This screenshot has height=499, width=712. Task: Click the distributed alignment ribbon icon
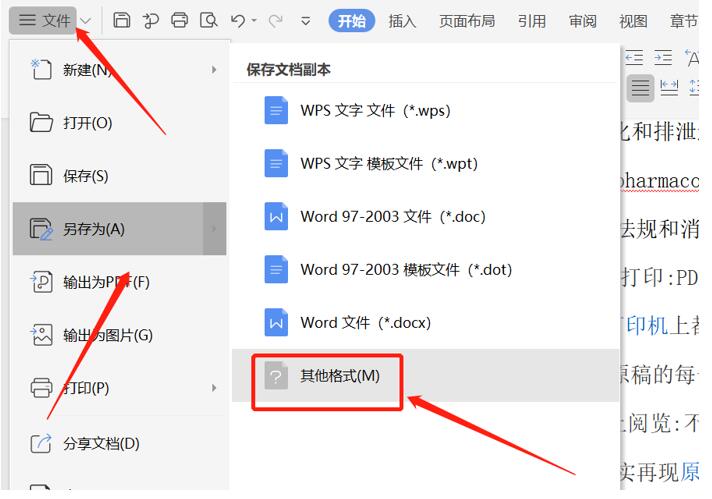pos(669,87)
